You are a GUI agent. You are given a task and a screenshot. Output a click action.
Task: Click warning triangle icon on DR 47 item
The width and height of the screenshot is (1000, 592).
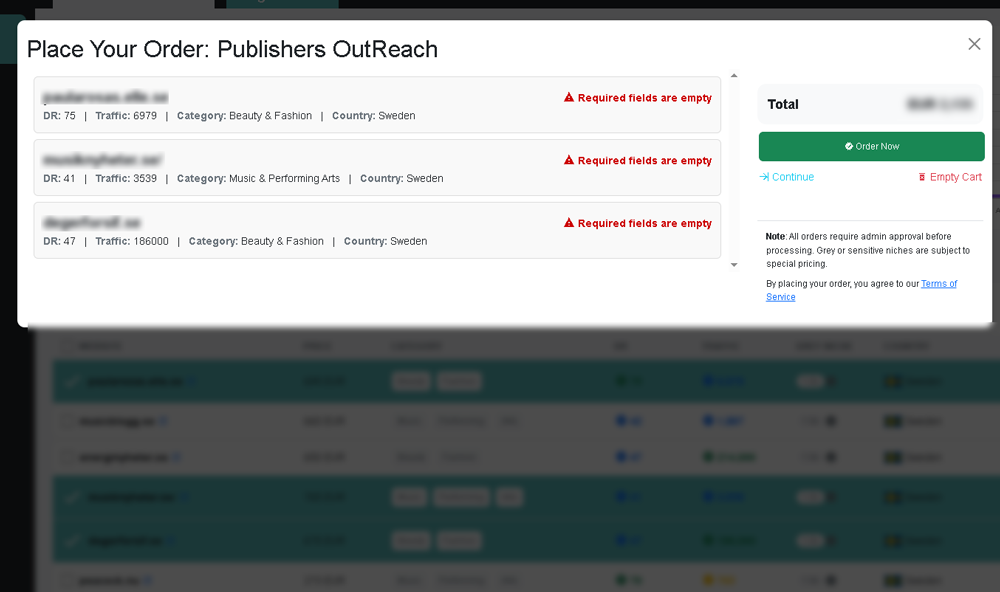(x=569, y=223)
